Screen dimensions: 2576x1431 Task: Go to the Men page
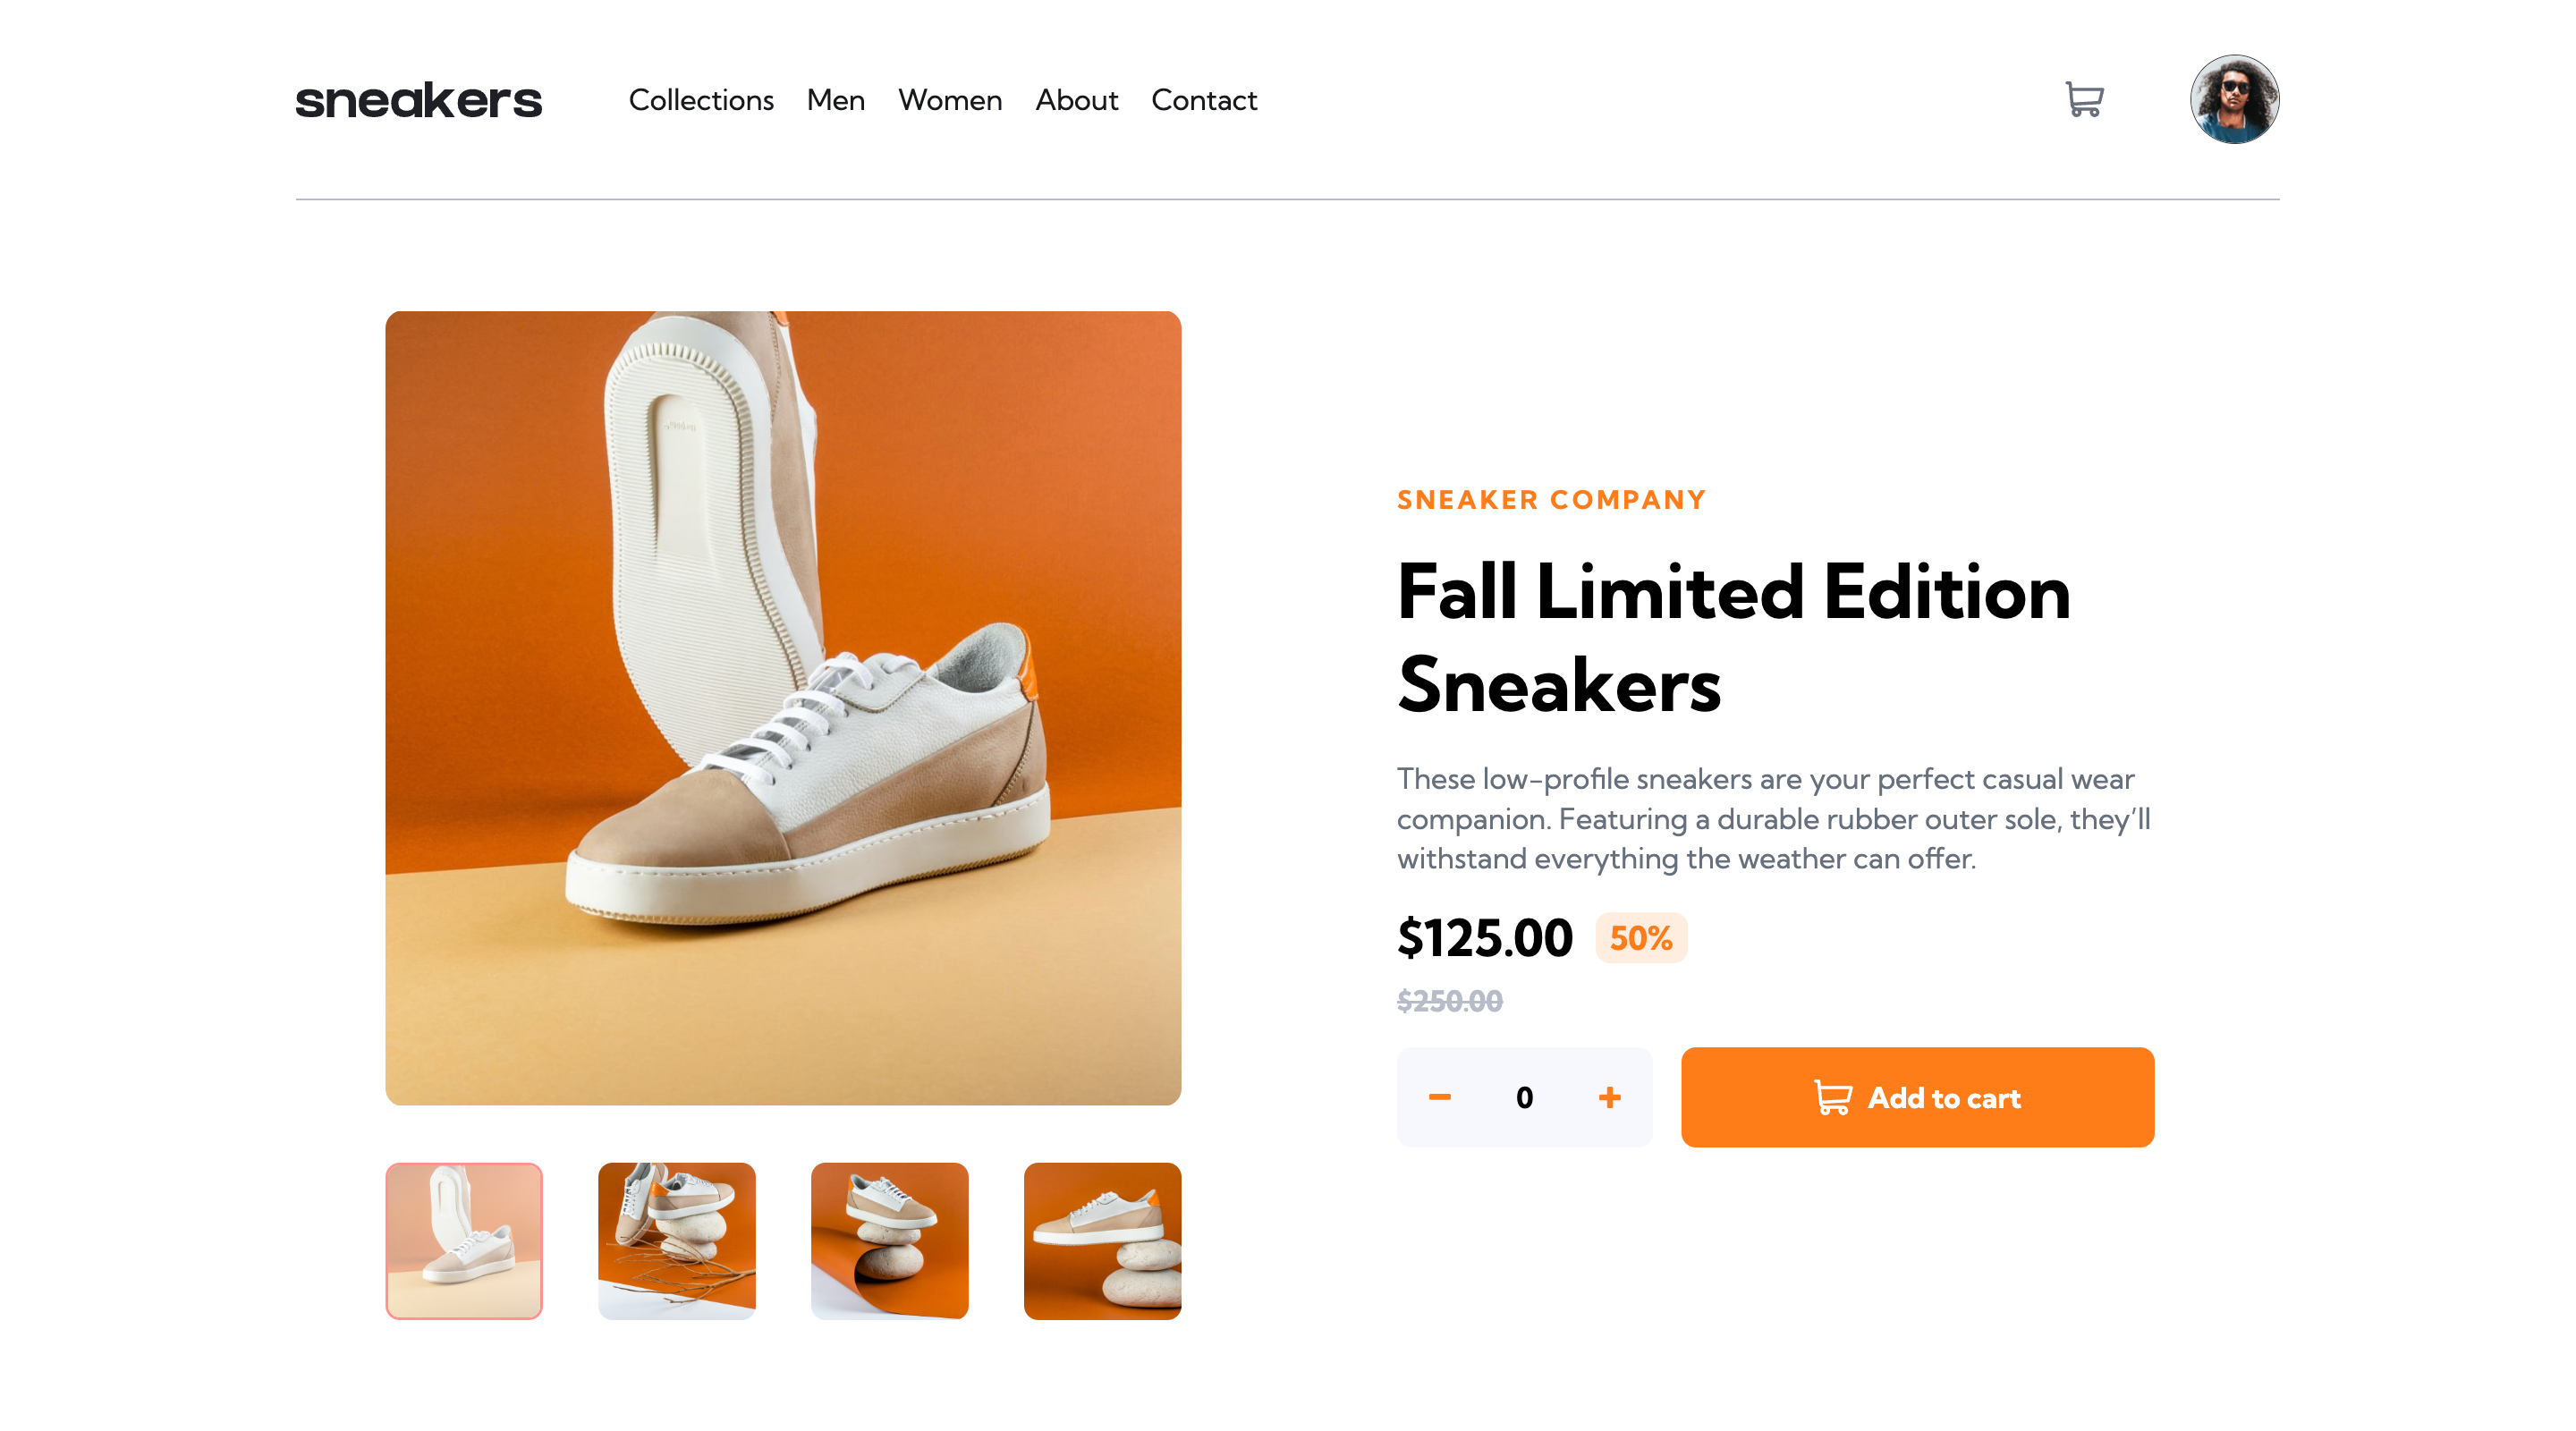835,100
